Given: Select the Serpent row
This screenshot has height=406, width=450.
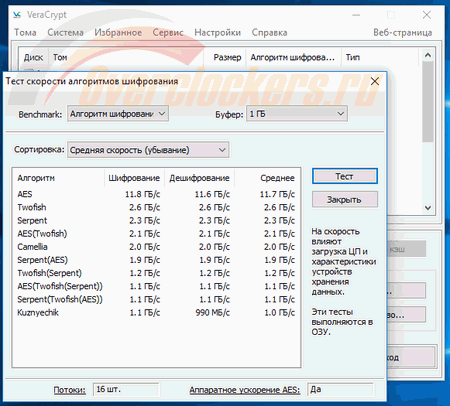Looking at the screenshot, I should (156, 220).
